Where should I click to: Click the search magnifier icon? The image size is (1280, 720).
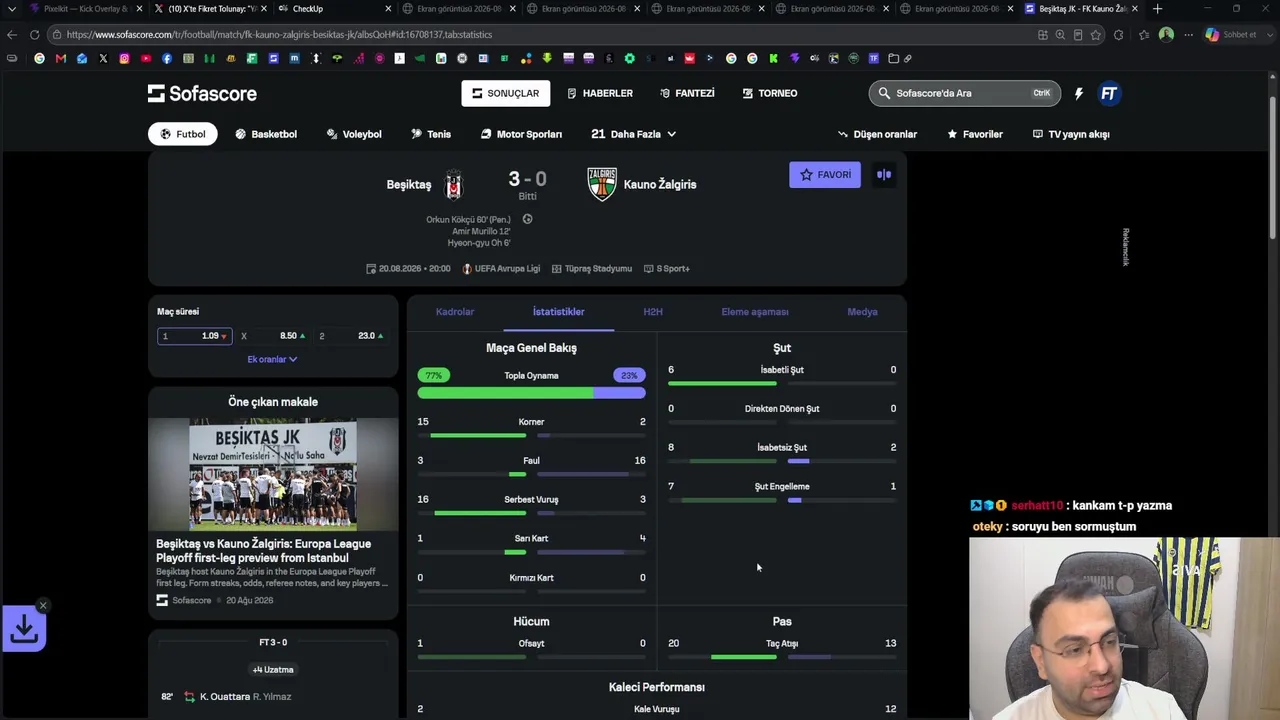tap(884, 93)
